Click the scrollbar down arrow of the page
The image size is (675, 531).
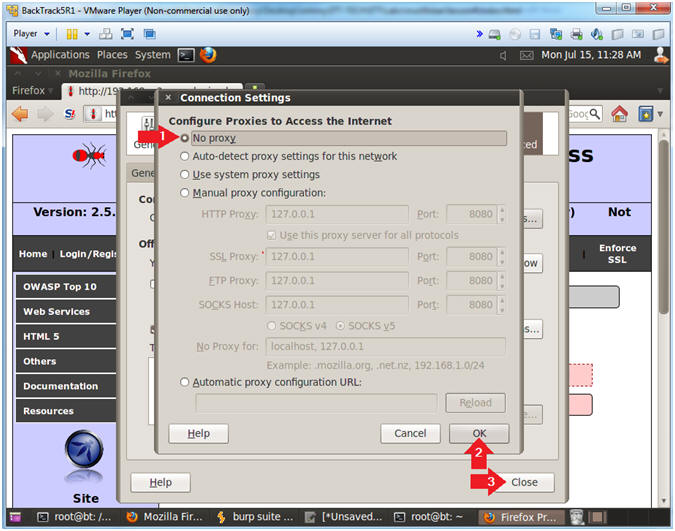(664, 501)
